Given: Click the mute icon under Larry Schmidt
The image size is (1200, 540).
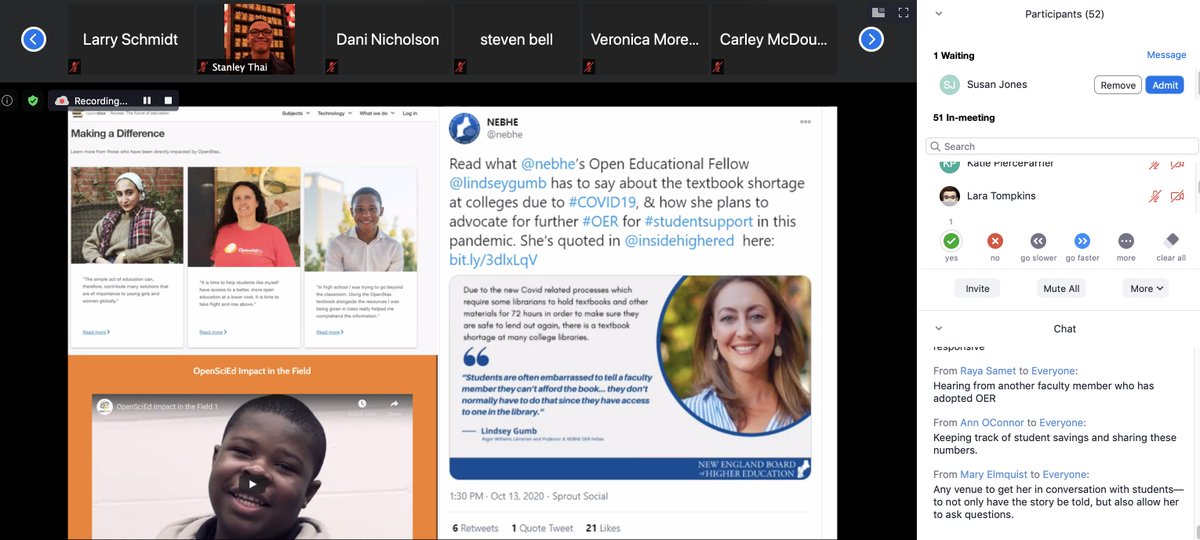Looking at the screenshot, I should (73, 67).
